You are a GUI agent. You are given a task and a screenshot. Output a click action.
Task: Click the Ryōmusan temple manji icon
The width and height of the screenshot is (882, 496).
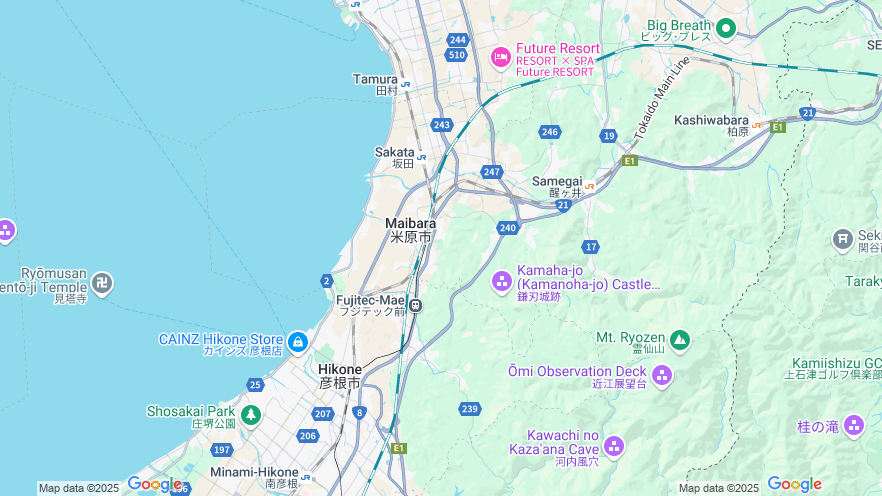(x=102, y=283)
